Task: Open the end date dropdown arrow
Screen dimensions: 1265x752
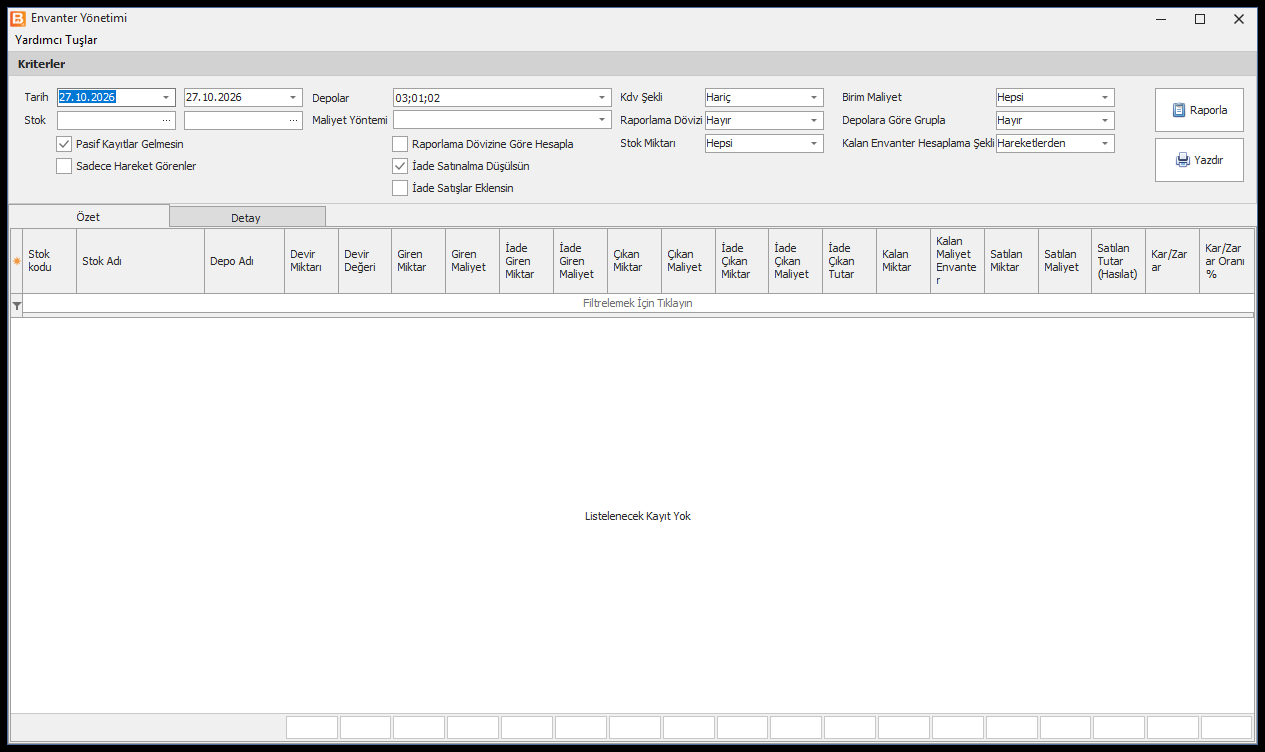Action: point(293,98)
